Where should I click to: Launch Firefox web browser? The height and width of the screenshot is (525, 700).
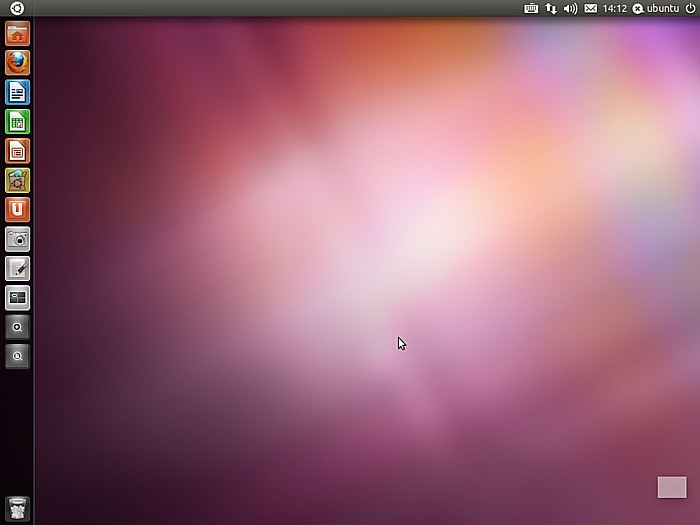click(17, 62)
